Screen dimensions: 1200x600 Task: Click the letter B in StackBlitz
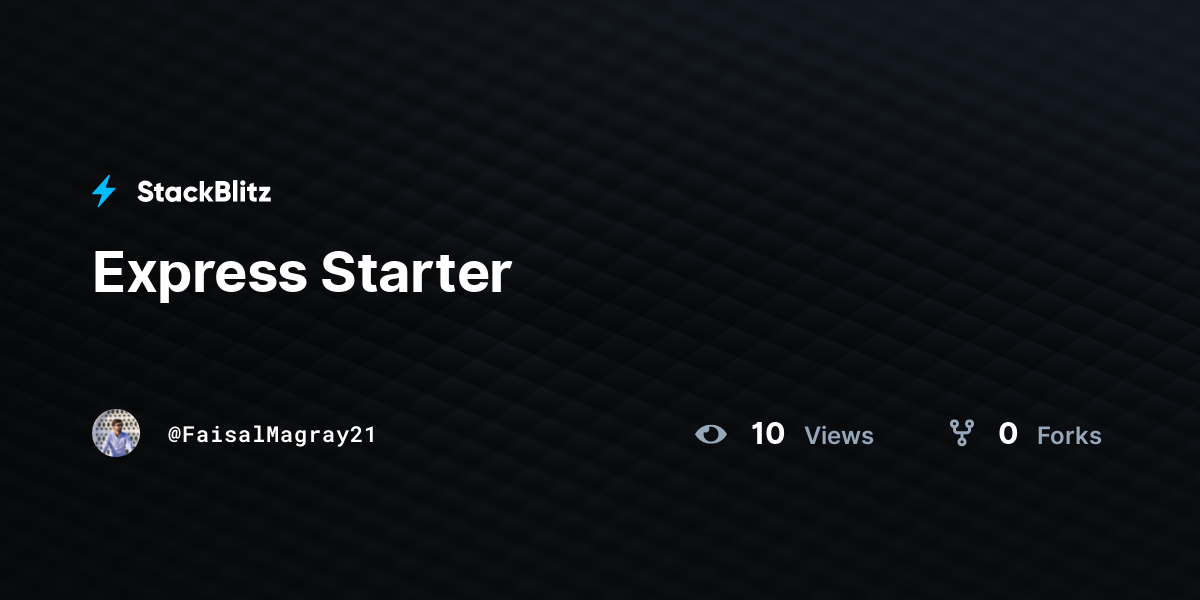(x=214, y=192)
